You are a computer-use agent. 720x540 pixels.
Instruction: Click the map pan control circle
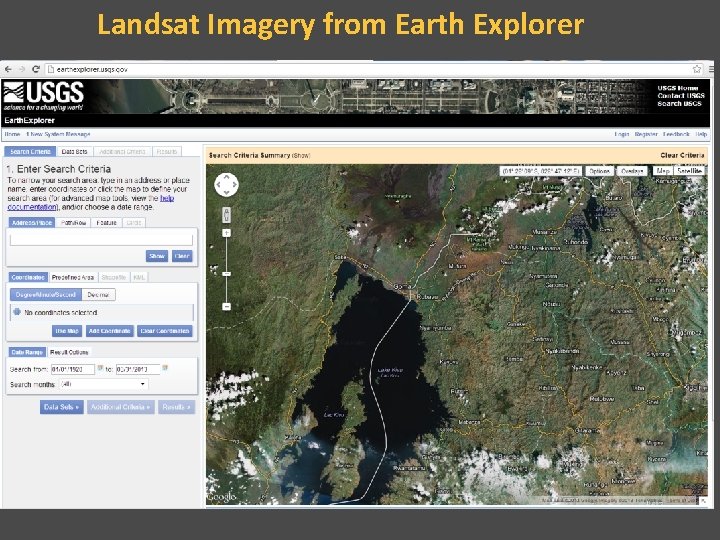tap(226, 185)
